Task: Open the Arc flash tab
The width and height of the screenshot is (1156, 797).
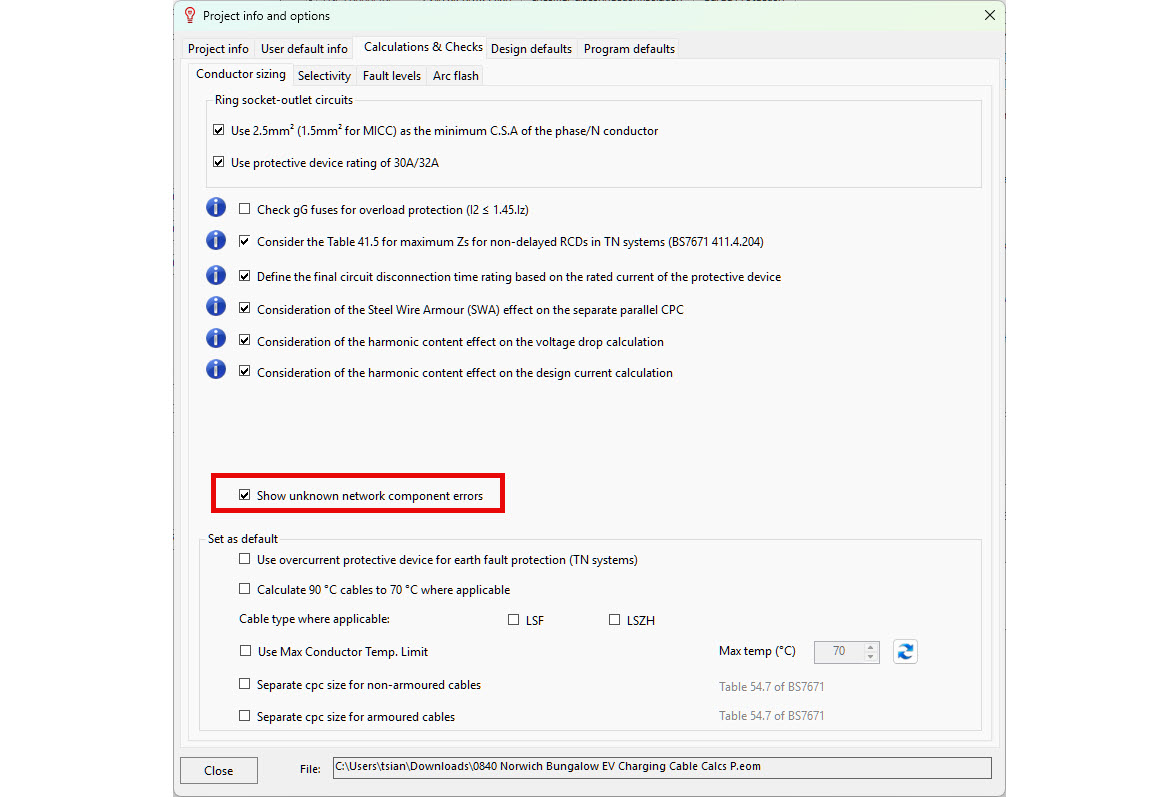Action: (455, 76)
